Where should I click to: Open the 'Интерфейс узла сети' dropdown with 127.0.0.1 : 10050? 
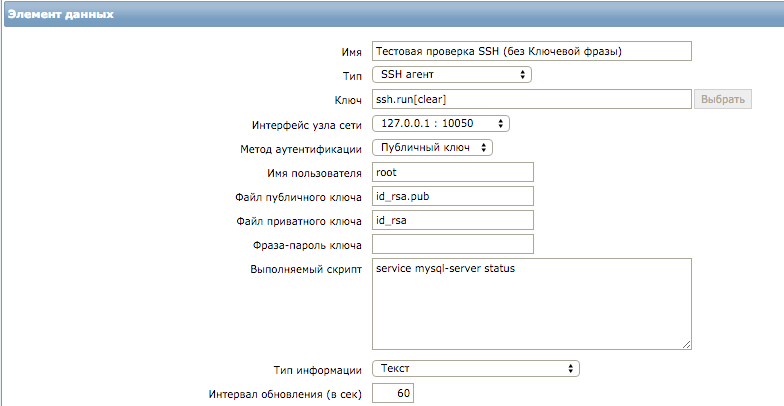point(441,124)
